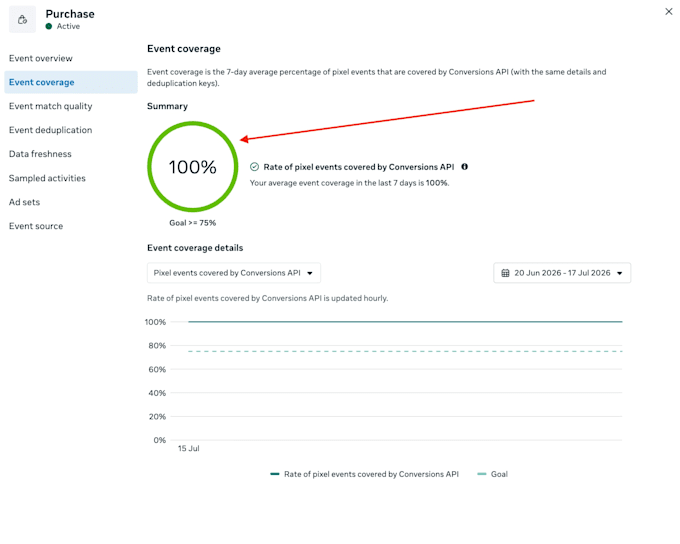Image resolution: width=680 pixels, height=544 pixels.
Task: Click the 100% coverage circle gauge
Action: coord(193,167)
